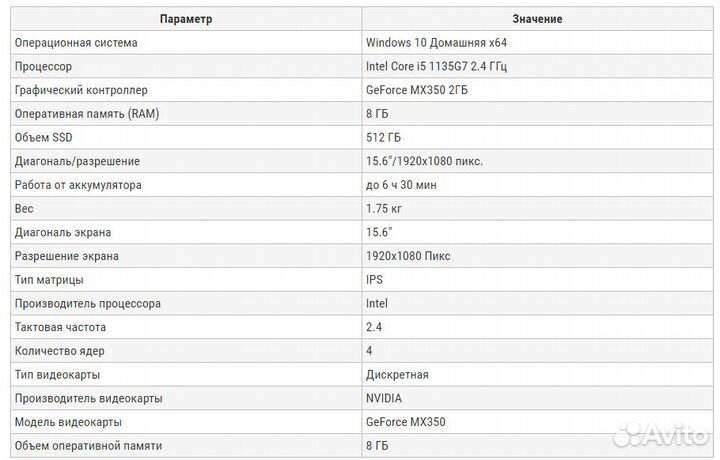The height and width of the screenshot is (460, 720).
Task: Select 'до 6 ч 30 мин' value
Action: [x=401, y=185]
